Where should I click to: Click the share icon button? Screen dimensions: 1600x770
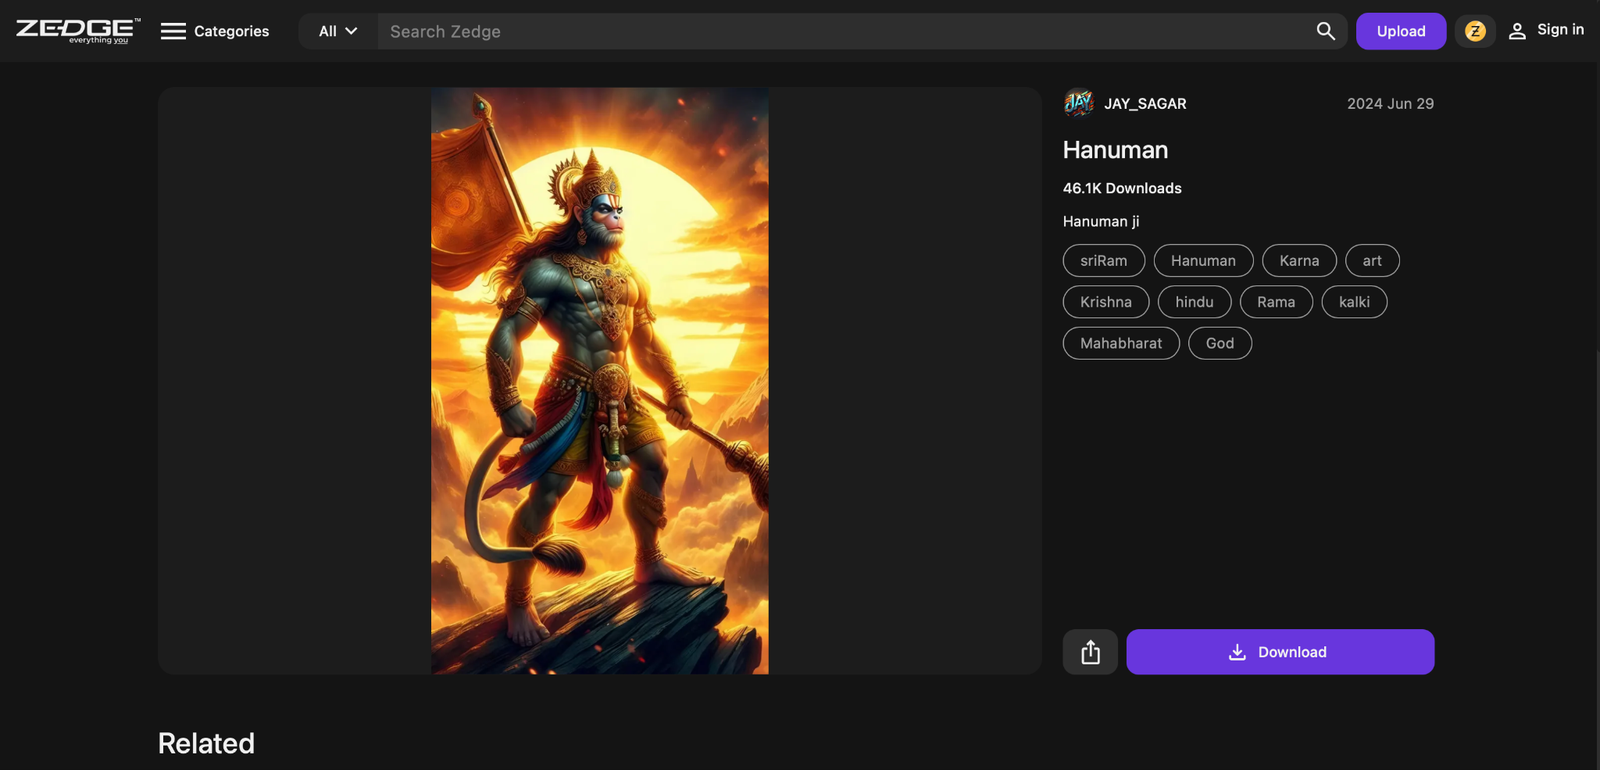pyautogui.click(x=1090, y=652)
